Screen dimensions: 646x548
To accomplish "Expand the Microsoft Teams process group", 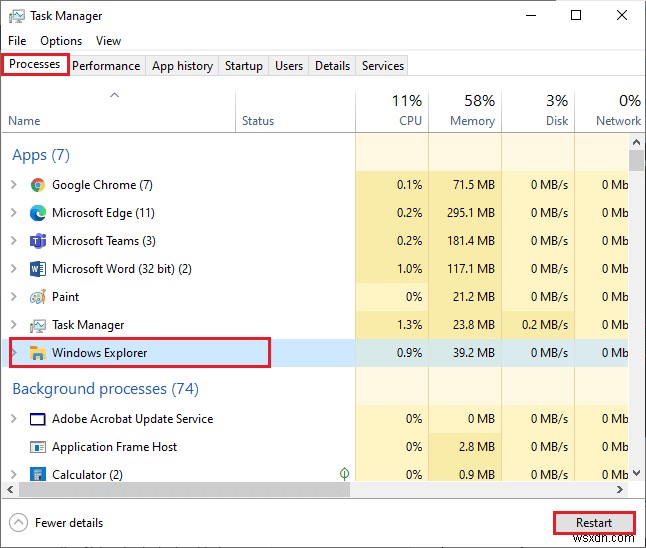I will click(x=13, y=241).
